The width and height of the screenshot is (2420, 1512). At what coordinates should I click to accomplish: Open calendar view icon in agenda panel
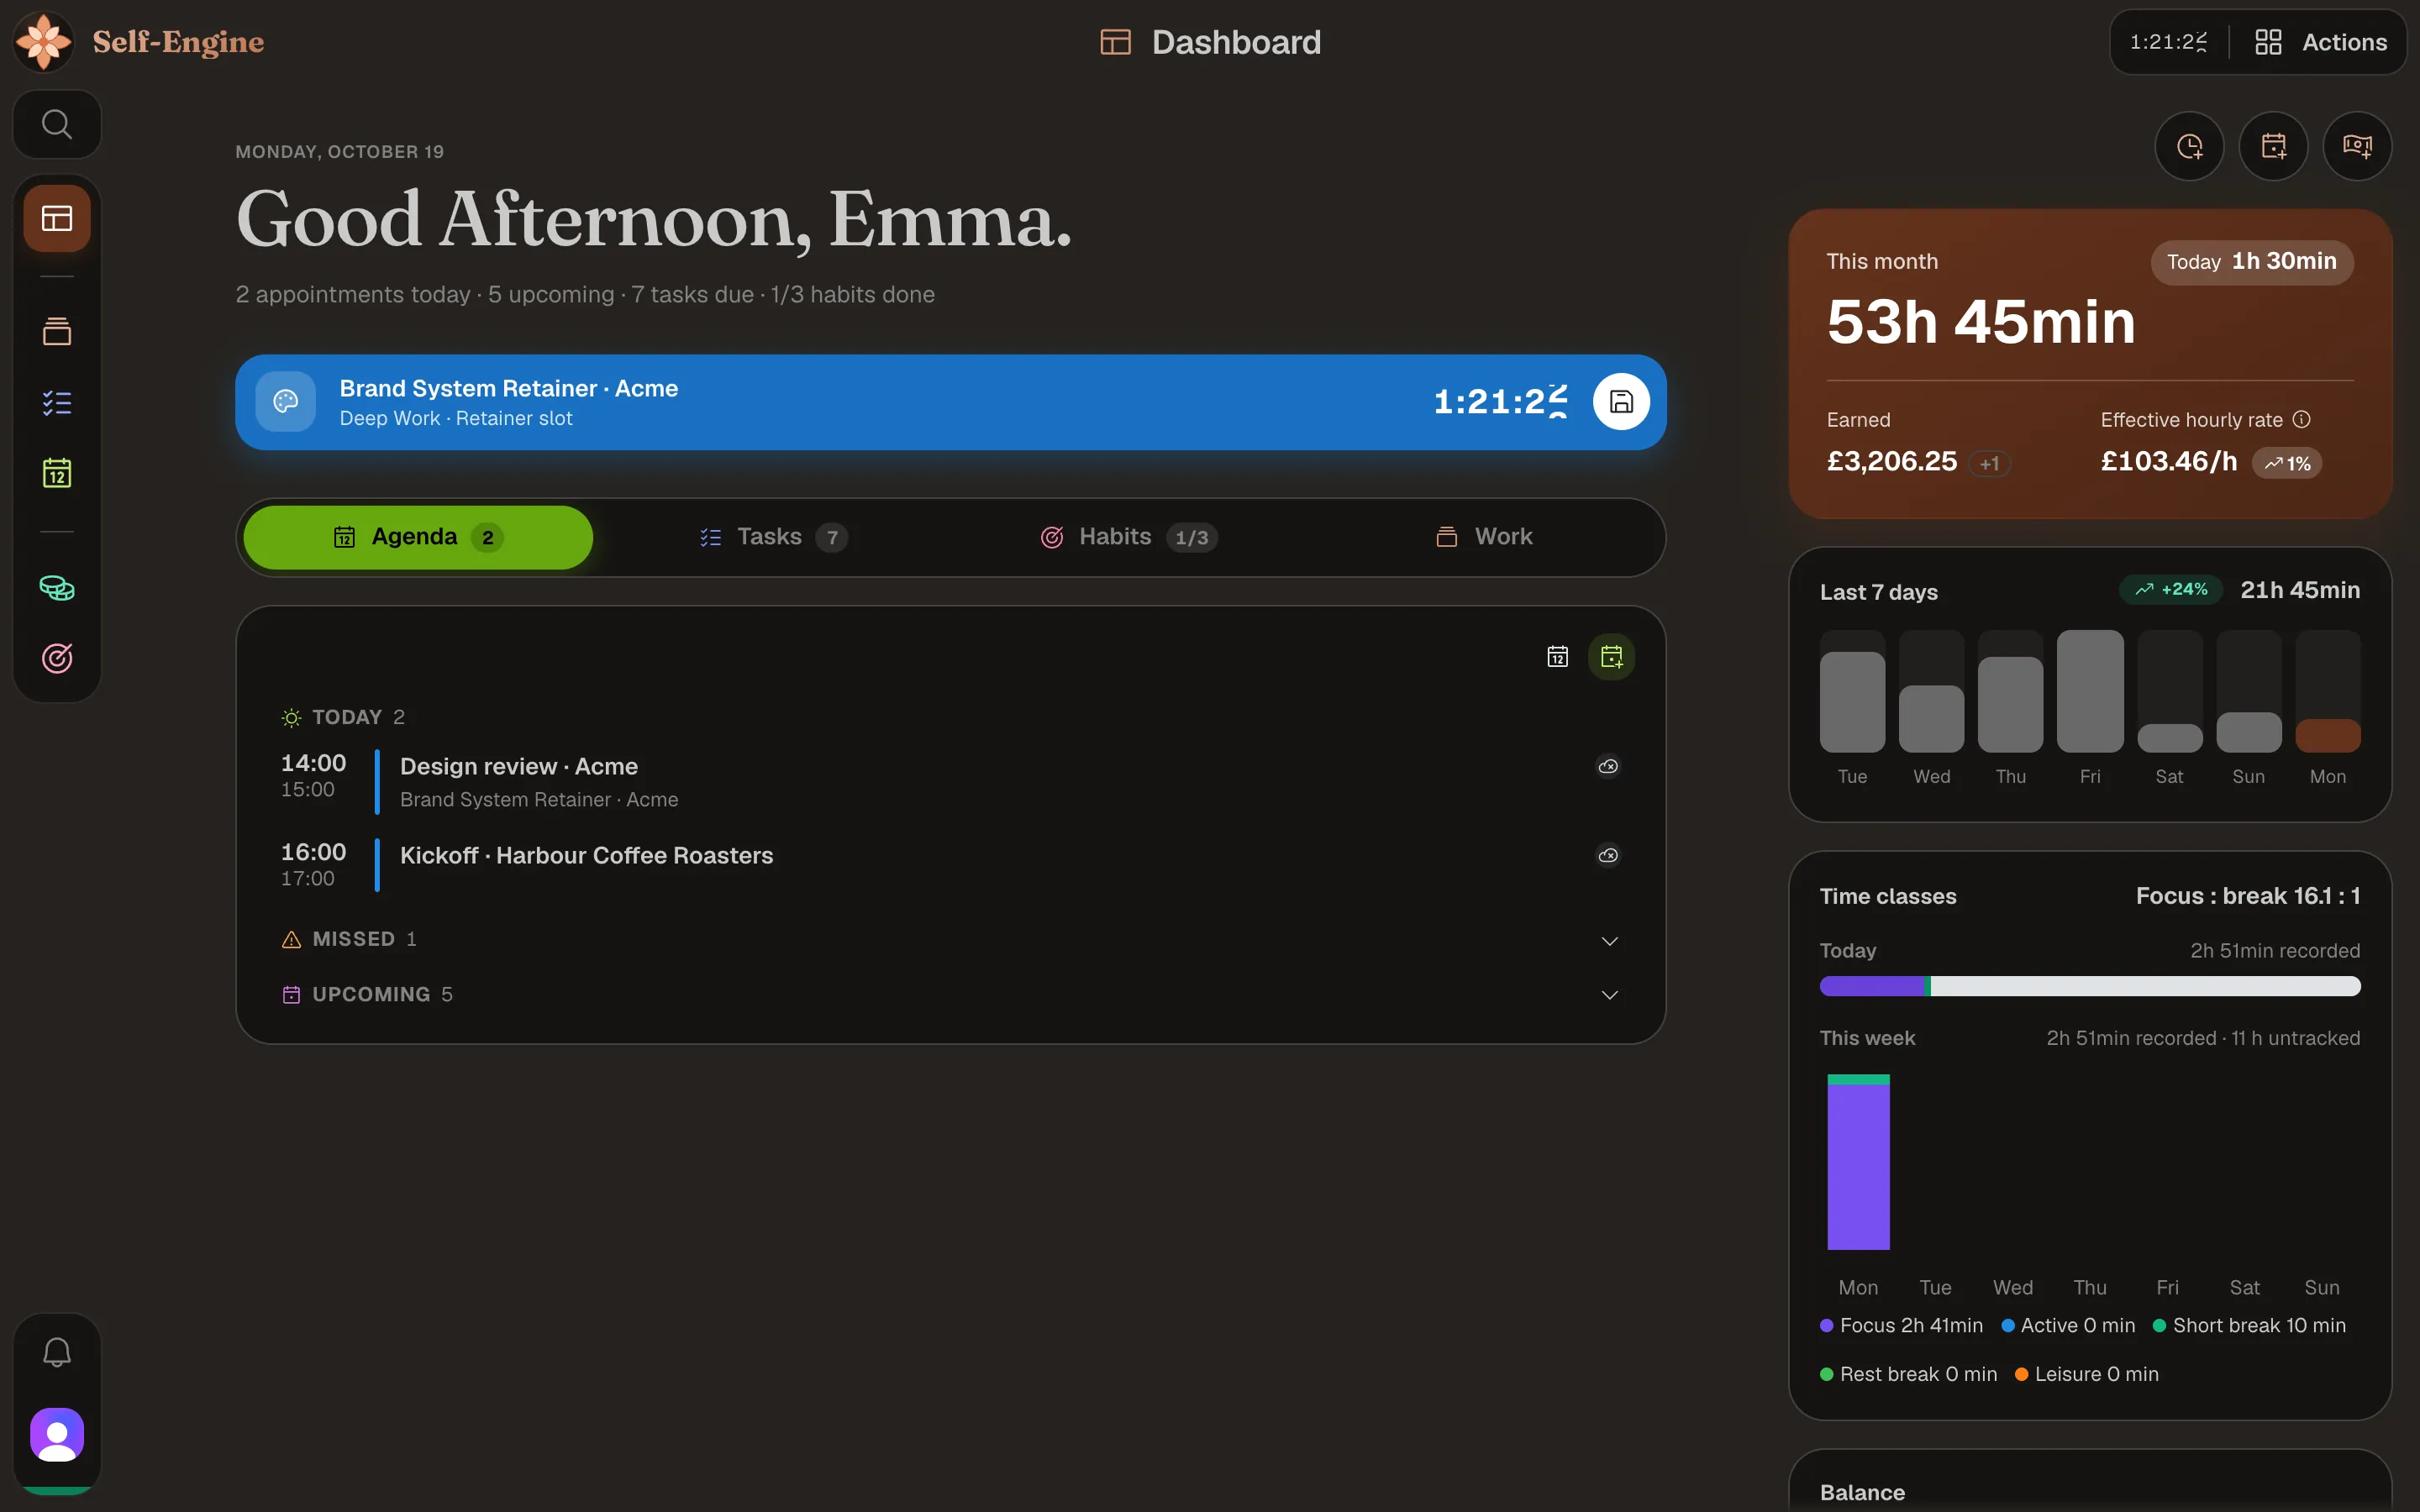(1558, 657)
